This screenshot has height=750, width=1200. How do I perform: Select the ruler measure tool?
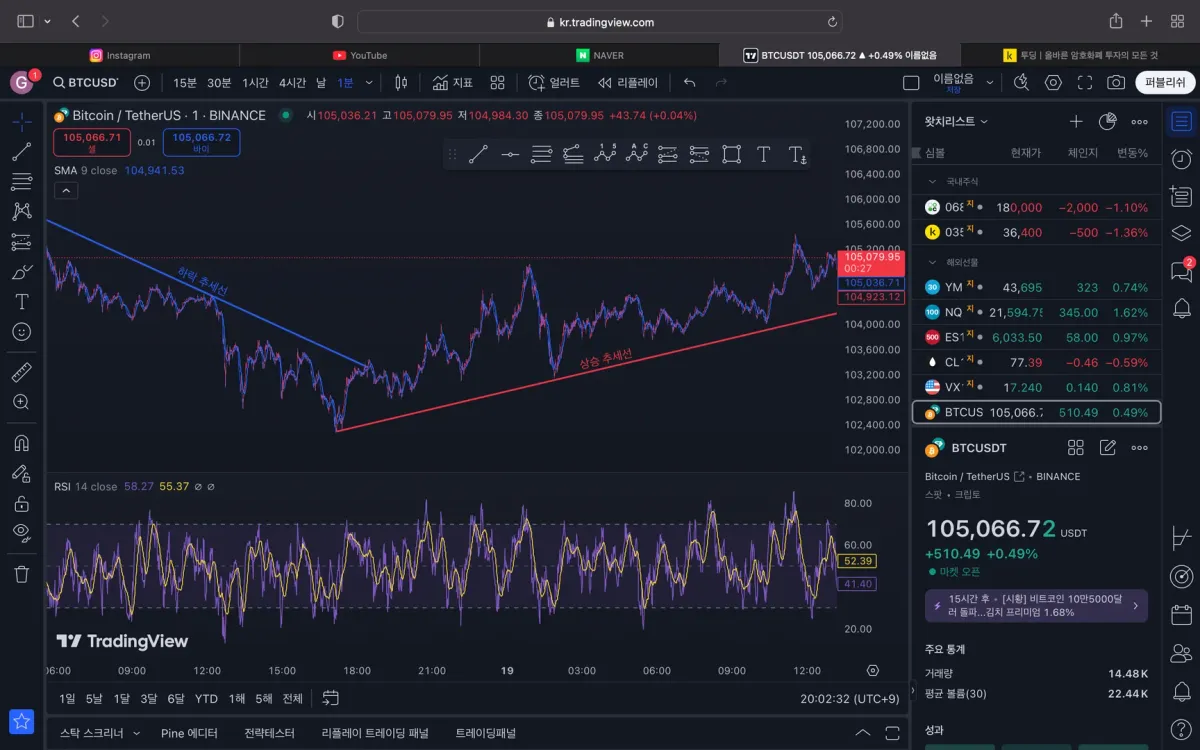(x=21, y=372)
